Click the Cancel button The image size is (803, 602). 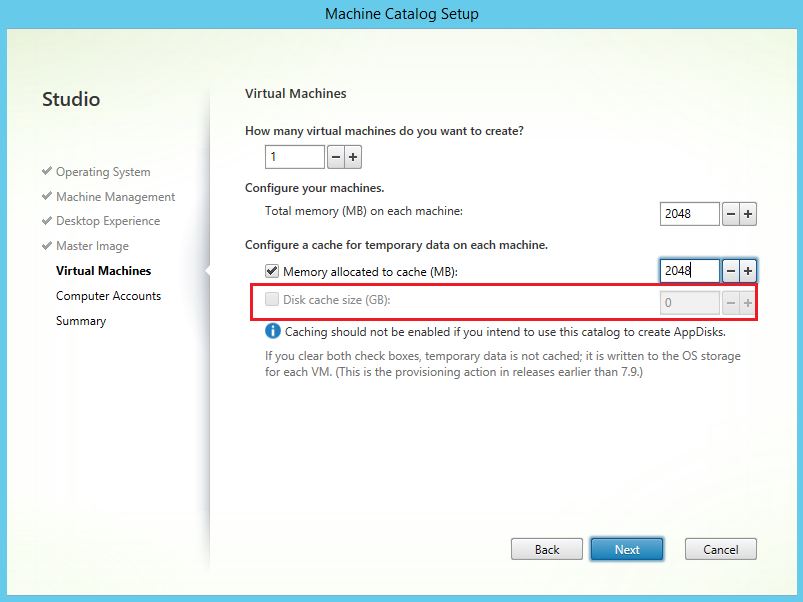click(x=719, y=549)
